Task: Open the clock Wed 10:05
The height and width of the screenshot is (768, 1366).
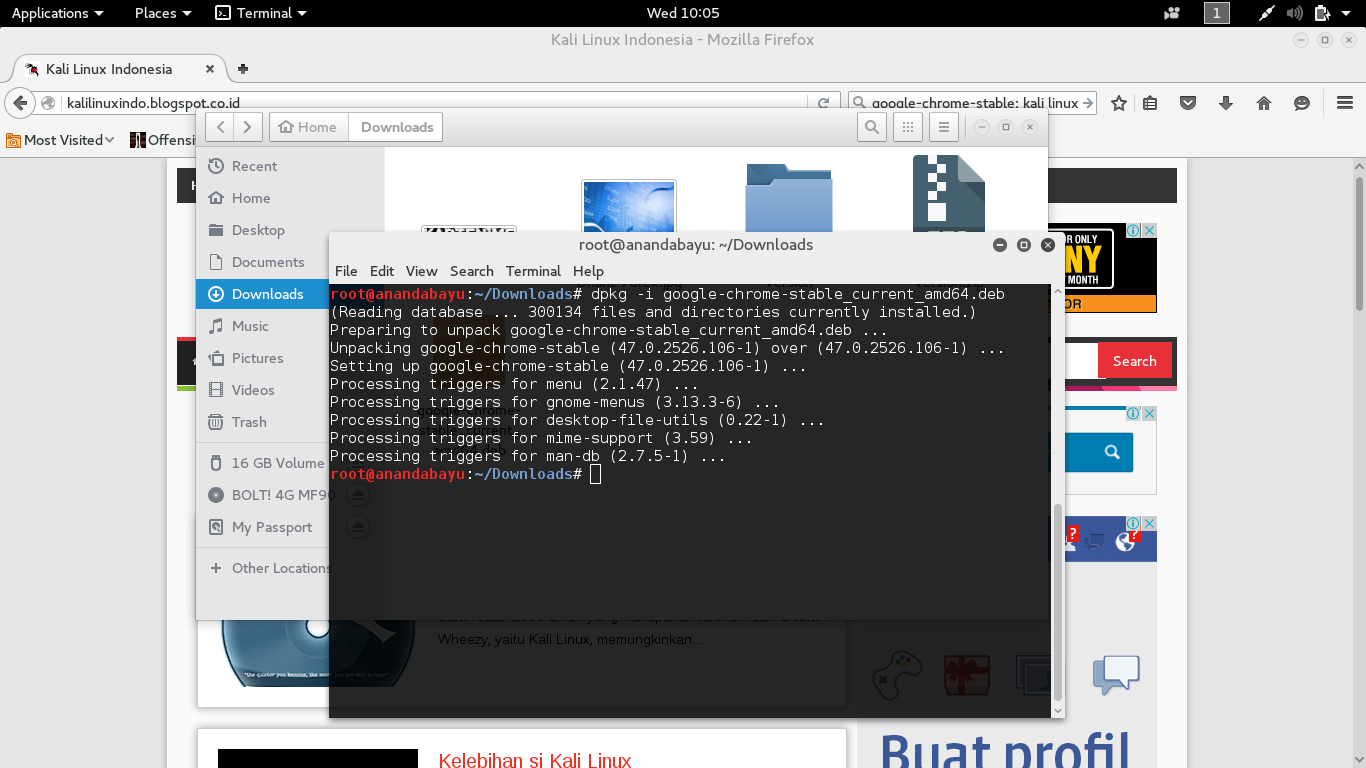Action: pyautogui.click(x=683, y=13)
